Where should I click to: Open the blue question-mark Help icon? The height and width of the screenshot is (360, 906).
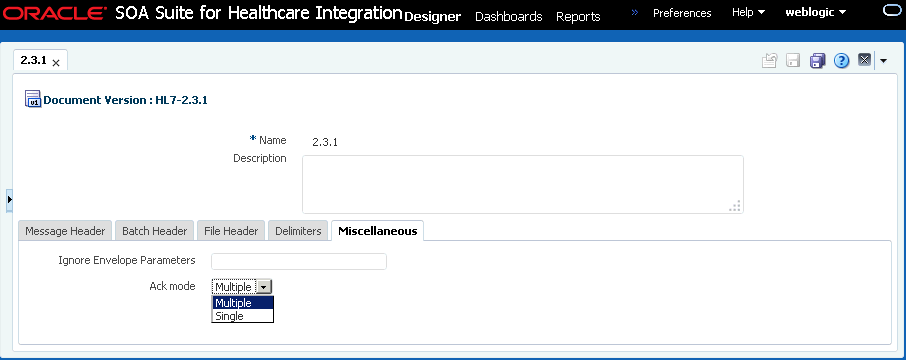pos(841,61)
